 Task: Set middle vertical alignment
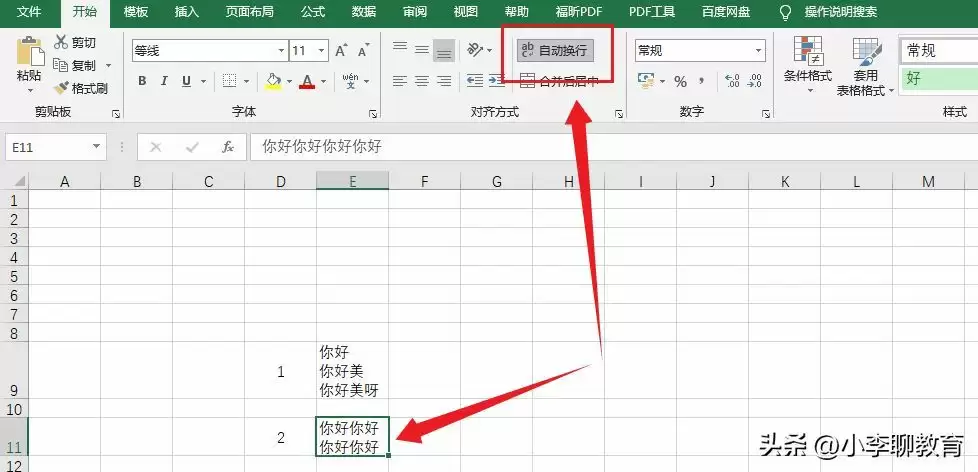422,50
